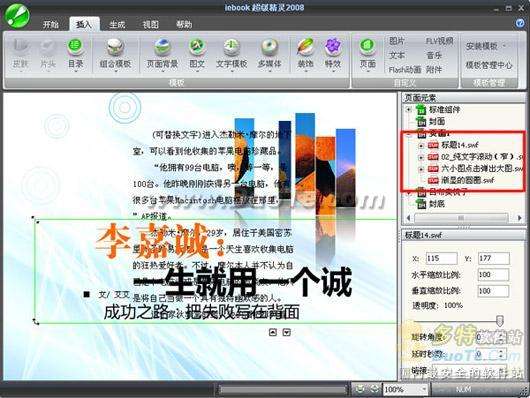530x398 pixels.
Task: Open the 100% zoom dropdown
Action: click(x=405, y=389)
